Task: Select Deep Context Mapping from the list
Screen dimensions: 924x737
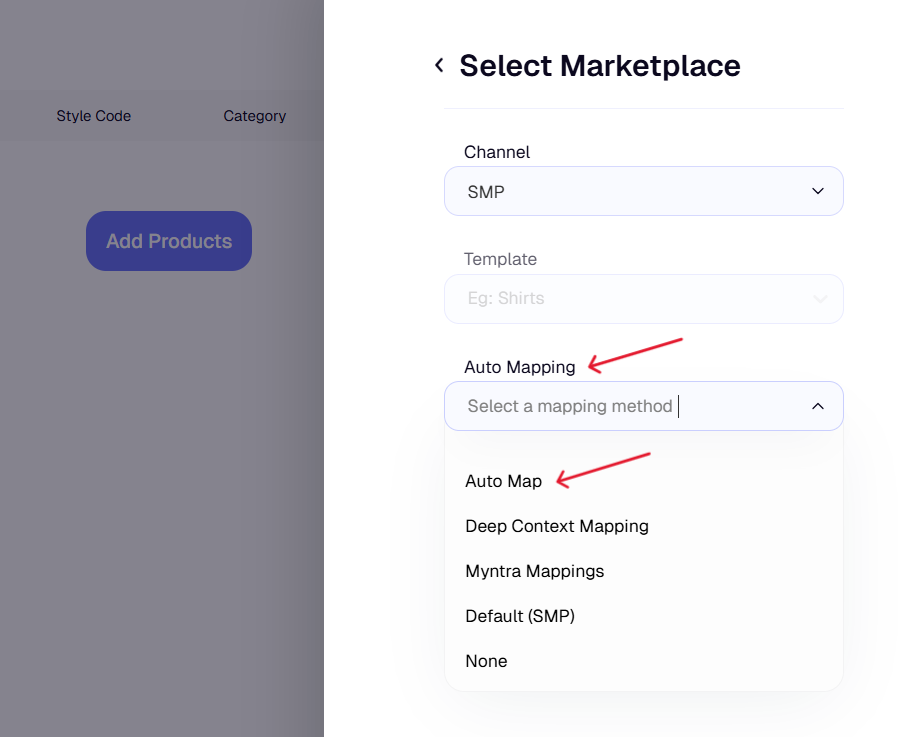Action: click(557, 526)
